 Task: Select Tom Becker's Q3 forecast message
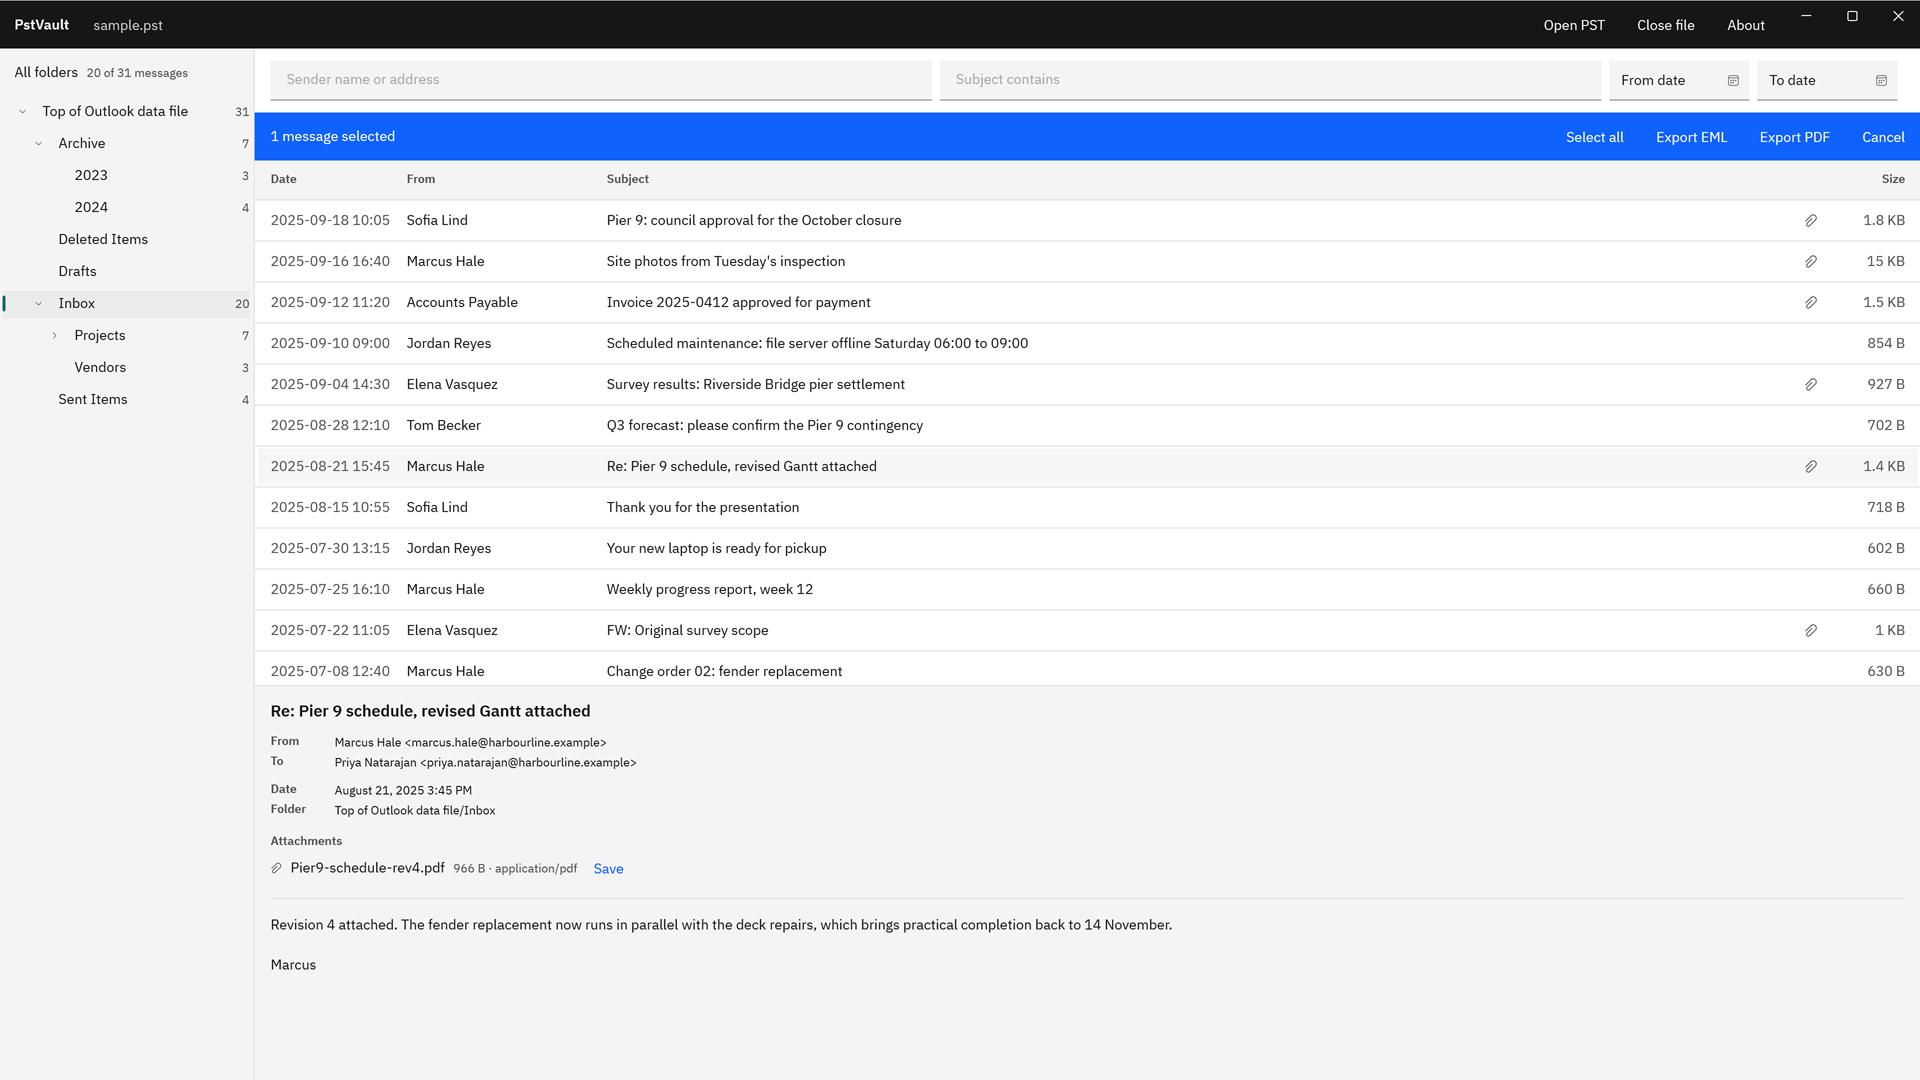click(x=1087, y=425)
